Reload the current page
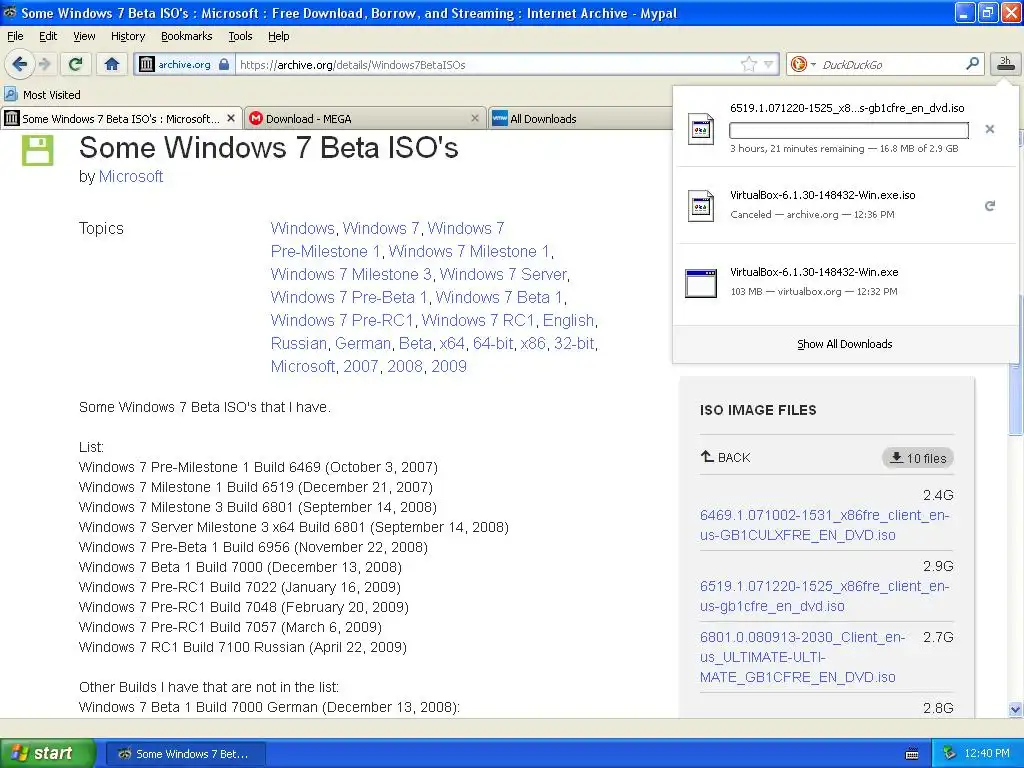1024x768 pixels. pos(76,64)
